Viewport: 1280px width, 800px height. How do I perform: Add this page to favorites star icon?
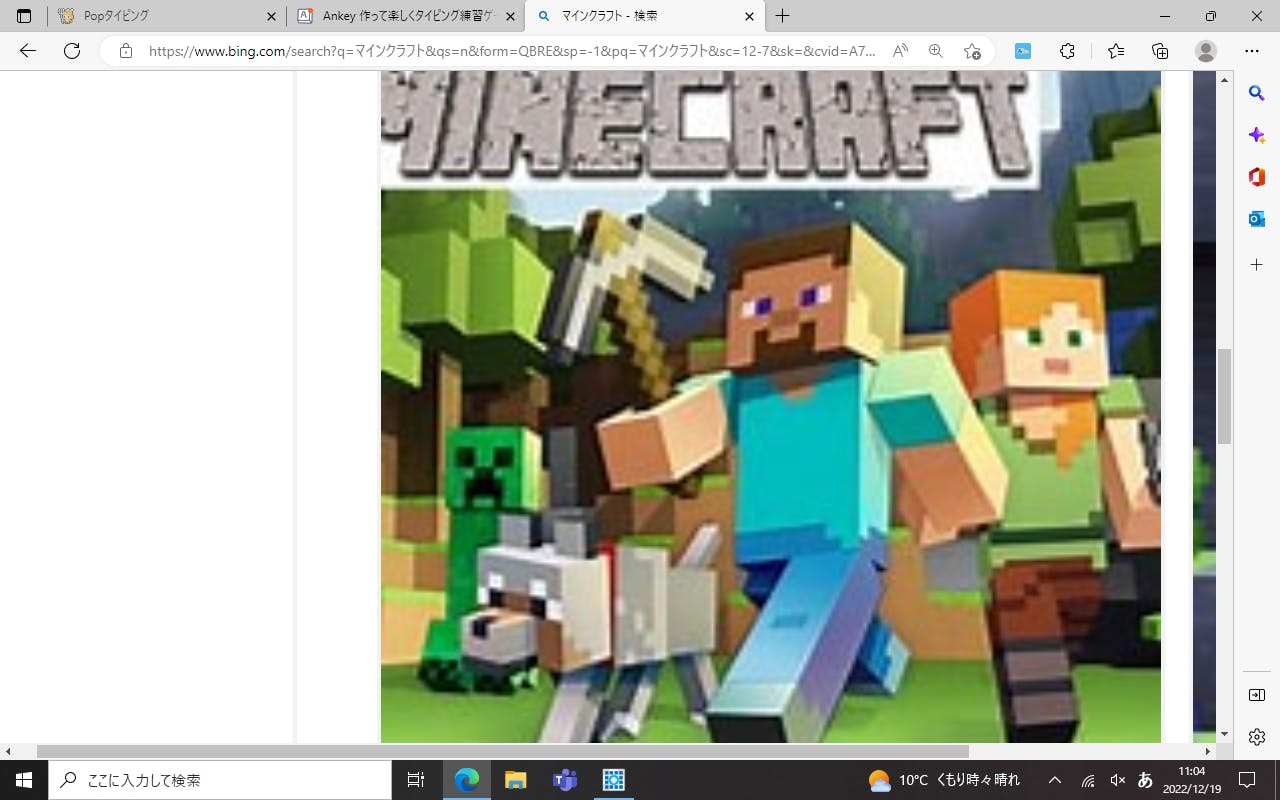click(x=972, y=51)
